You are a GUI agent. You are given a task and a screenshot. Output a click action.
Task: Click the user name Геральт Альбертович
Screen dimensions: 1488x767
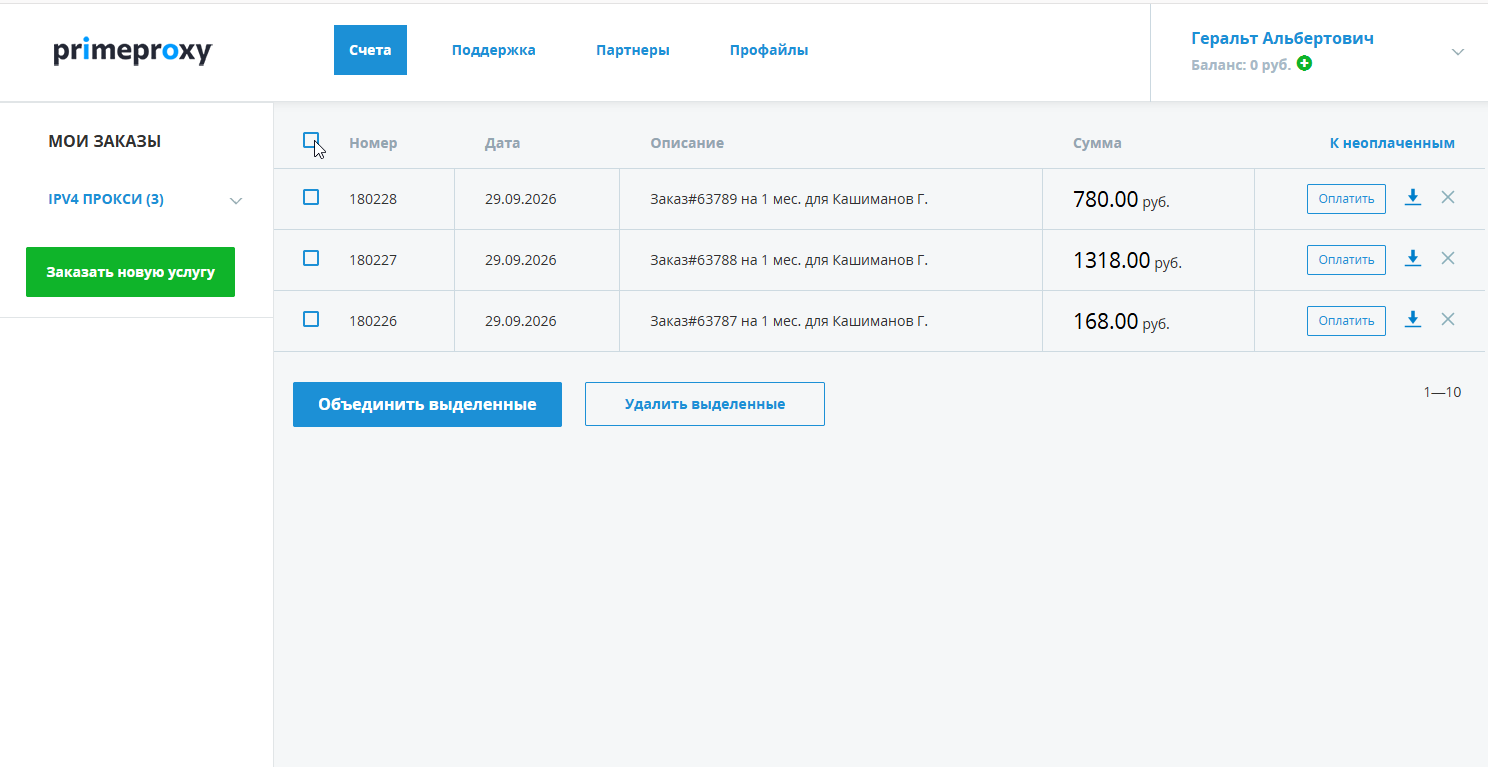coord(1282,39)
